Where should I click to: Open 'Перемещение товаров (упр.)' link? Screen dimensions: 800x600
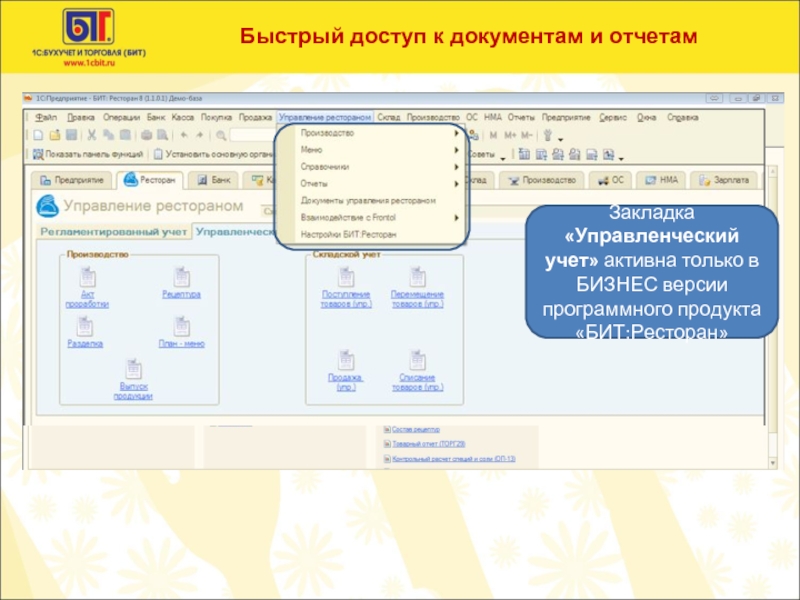click(417, 299)
